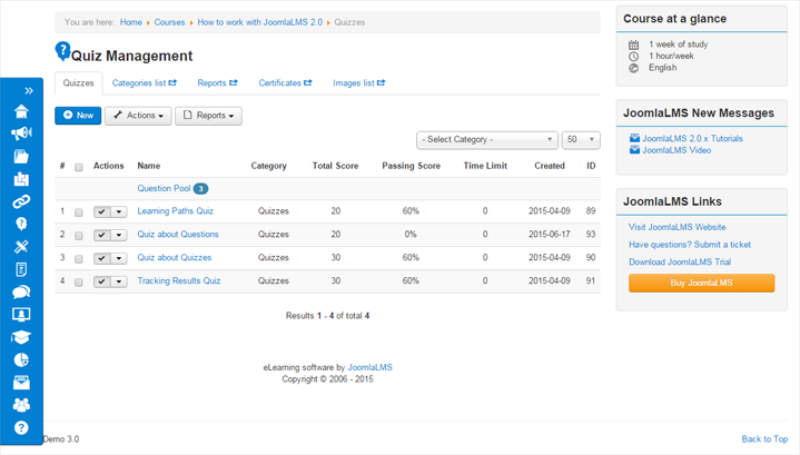Select the Quizzes tab
800x455 pixels.
click(x=79, y=83)
